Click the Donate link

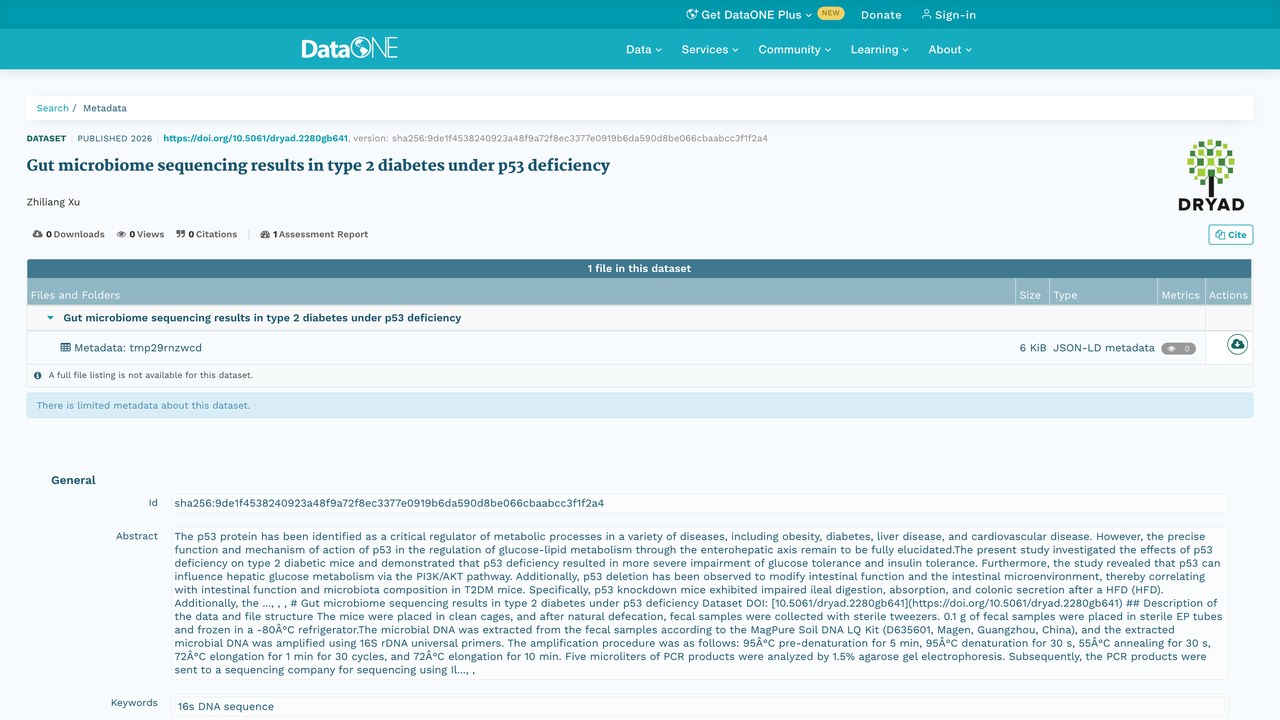pyautogui.click(x=881, y=15)
